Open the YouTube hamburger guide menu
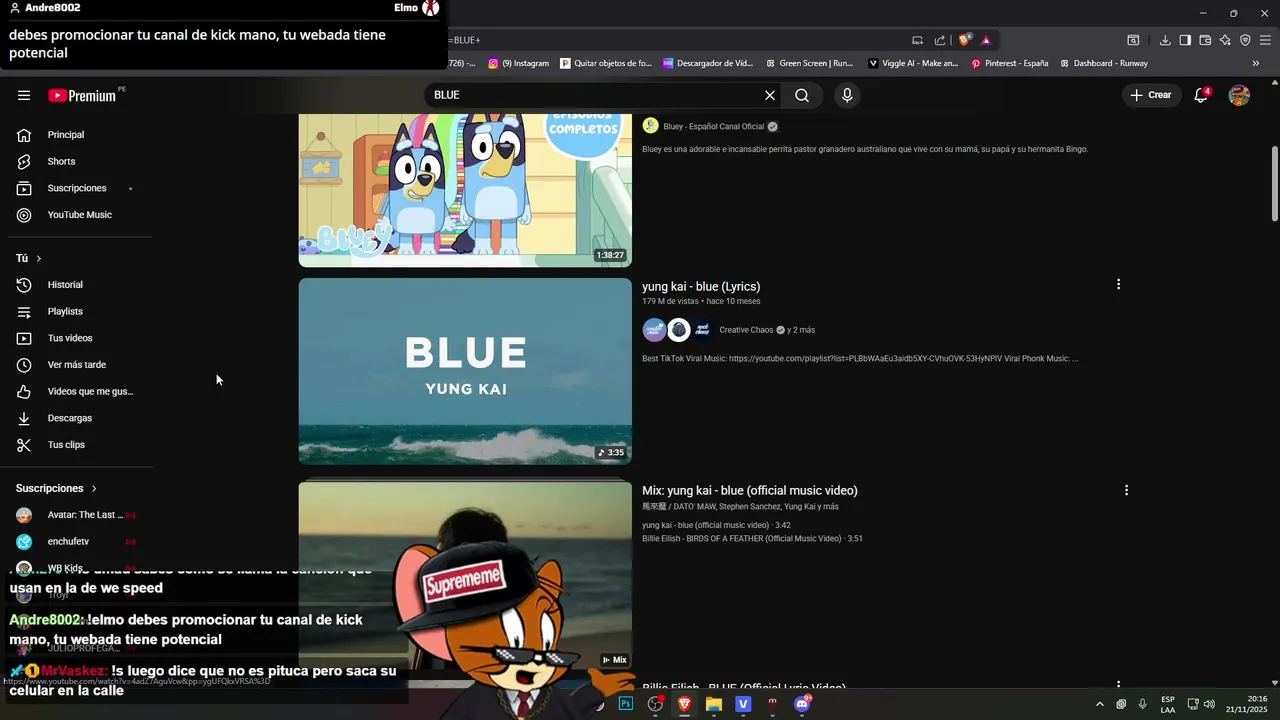 click(x=24, y=95)
